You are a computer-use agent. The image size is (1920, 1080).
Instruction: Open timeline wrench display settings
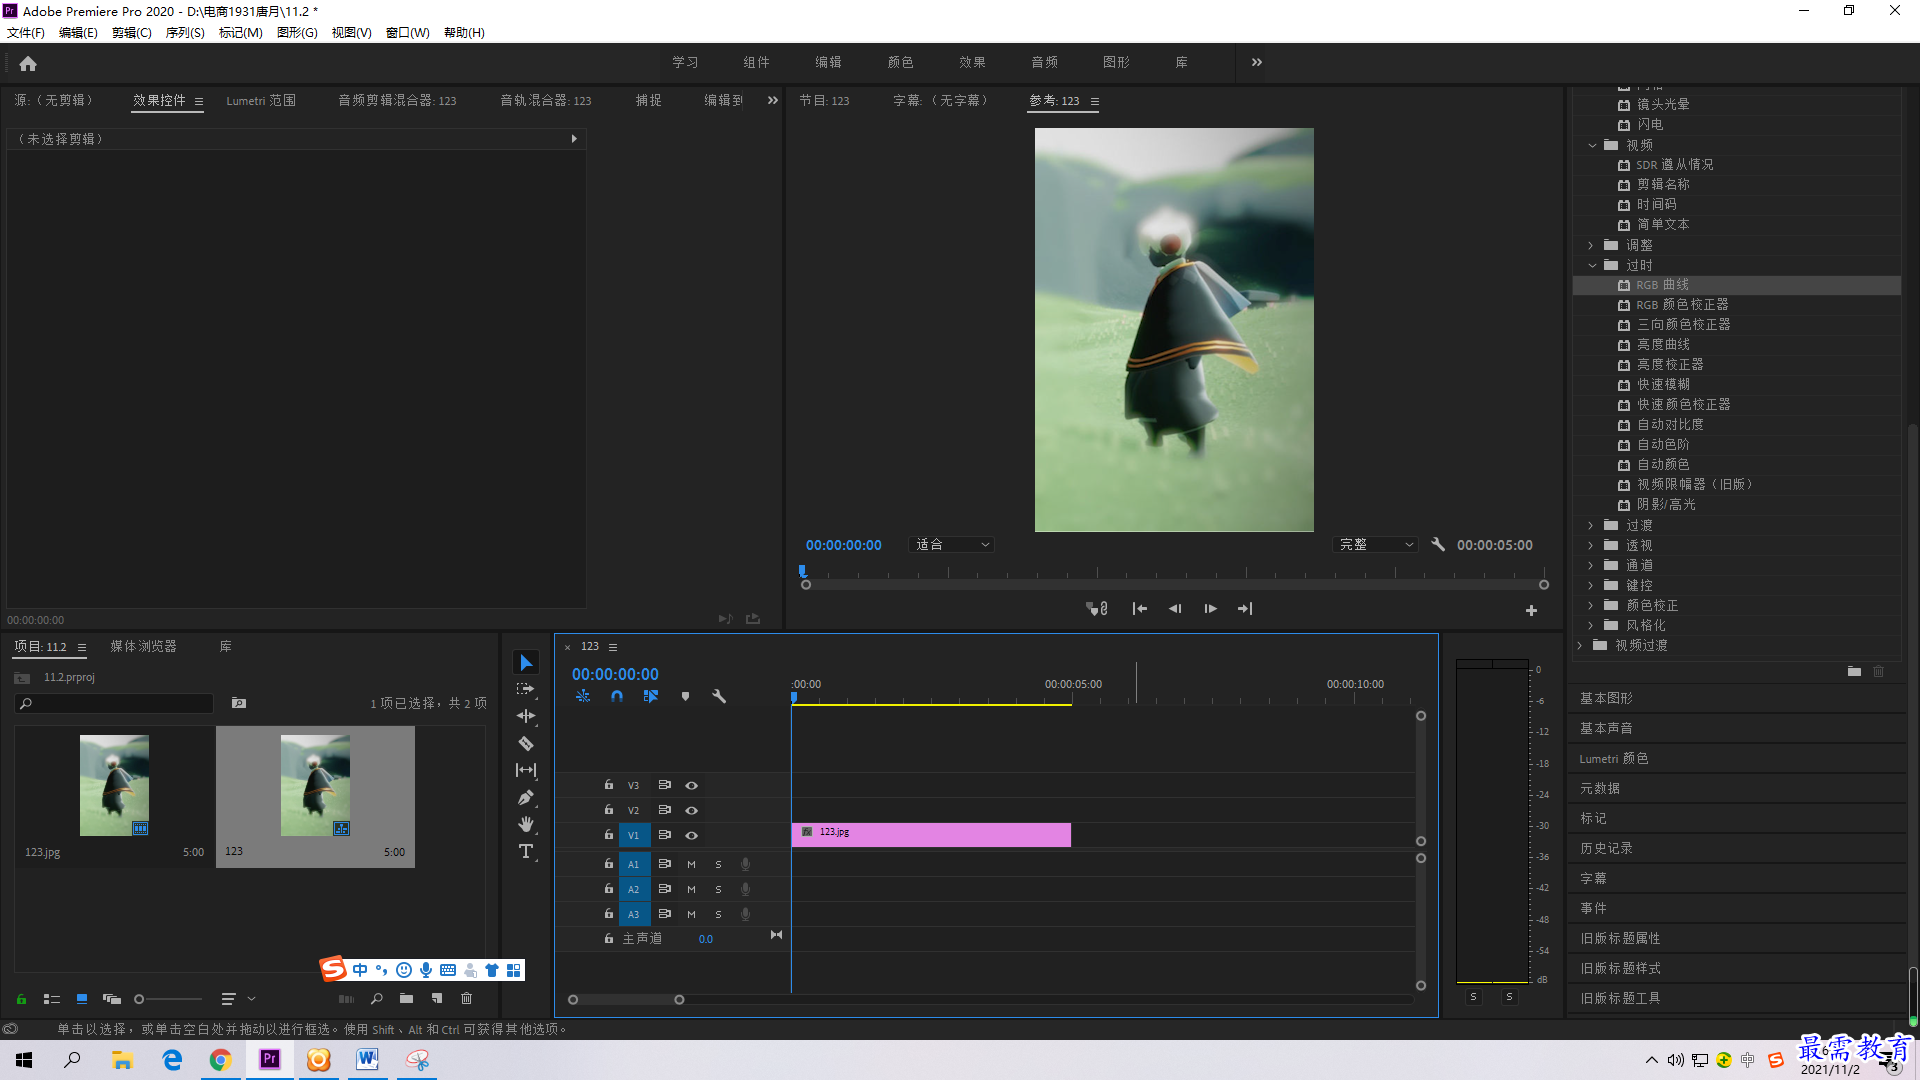[x=719, y=696]
